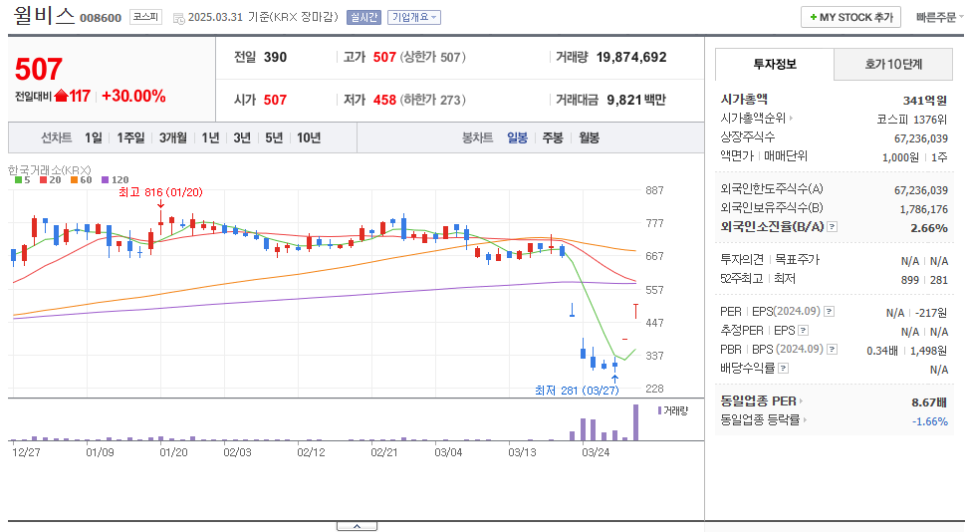Click 코스피 1376위 ranking value
Image resolution: width=966 pixels, height=532 pixels.
(912, 119)
